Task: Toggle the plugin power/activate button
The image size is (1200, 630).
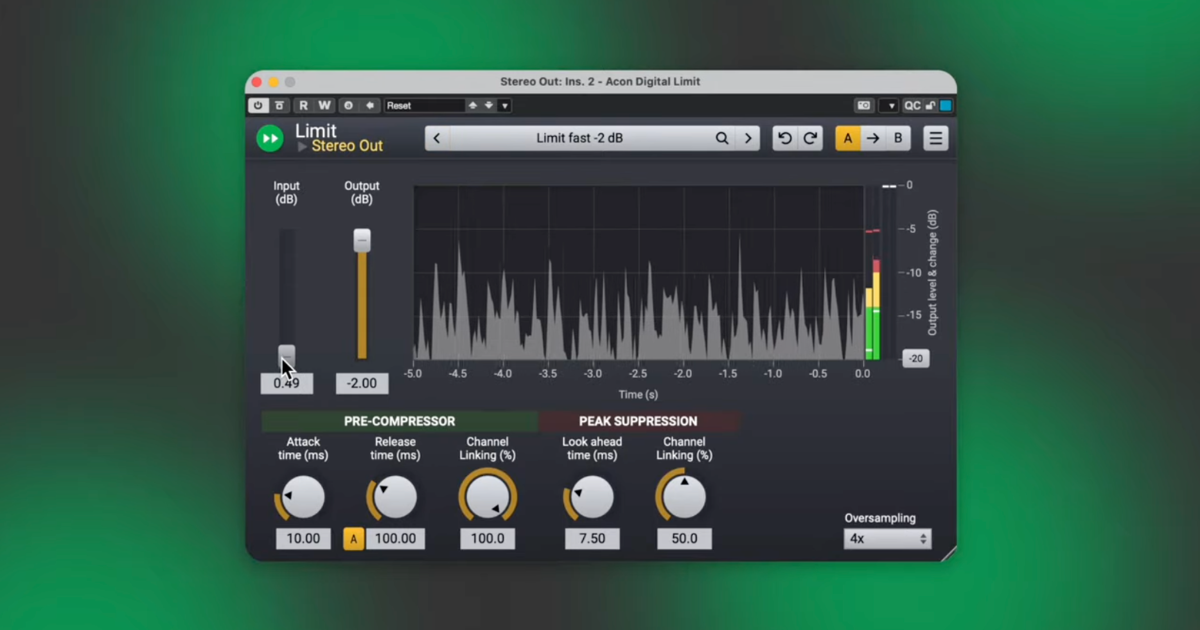Action: point(258,105)
